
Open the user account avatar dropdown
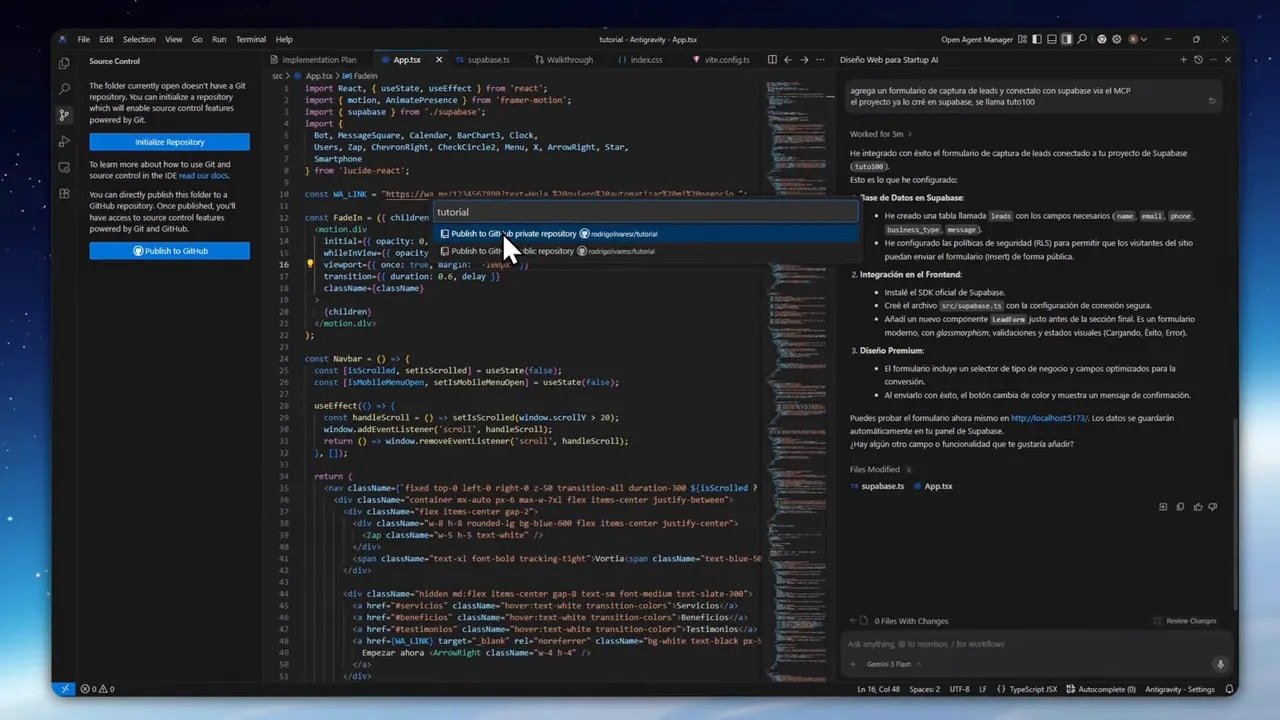tap(1136, 39)
